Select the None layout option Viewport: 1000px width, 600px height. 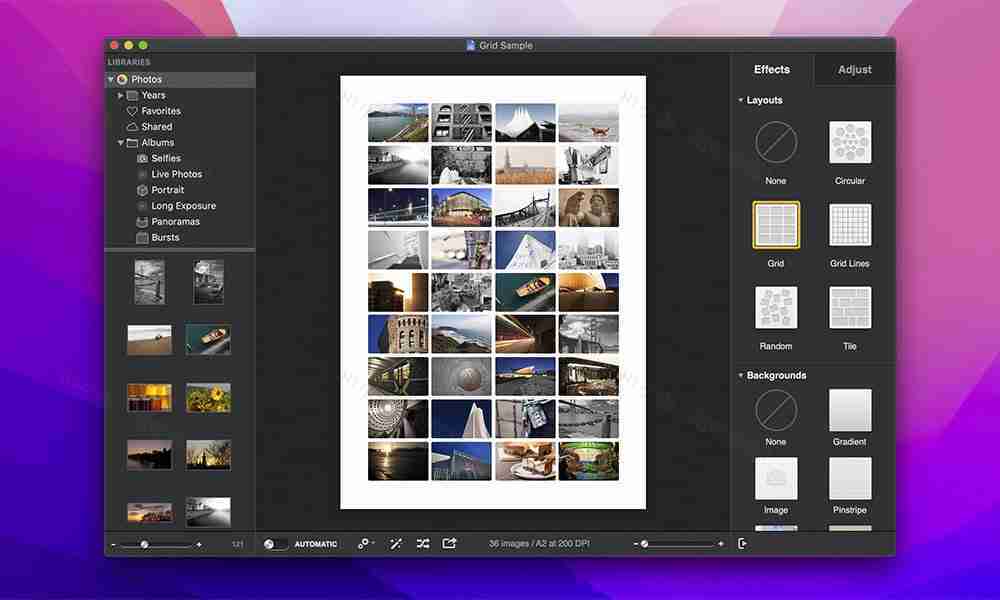point(775,143)
